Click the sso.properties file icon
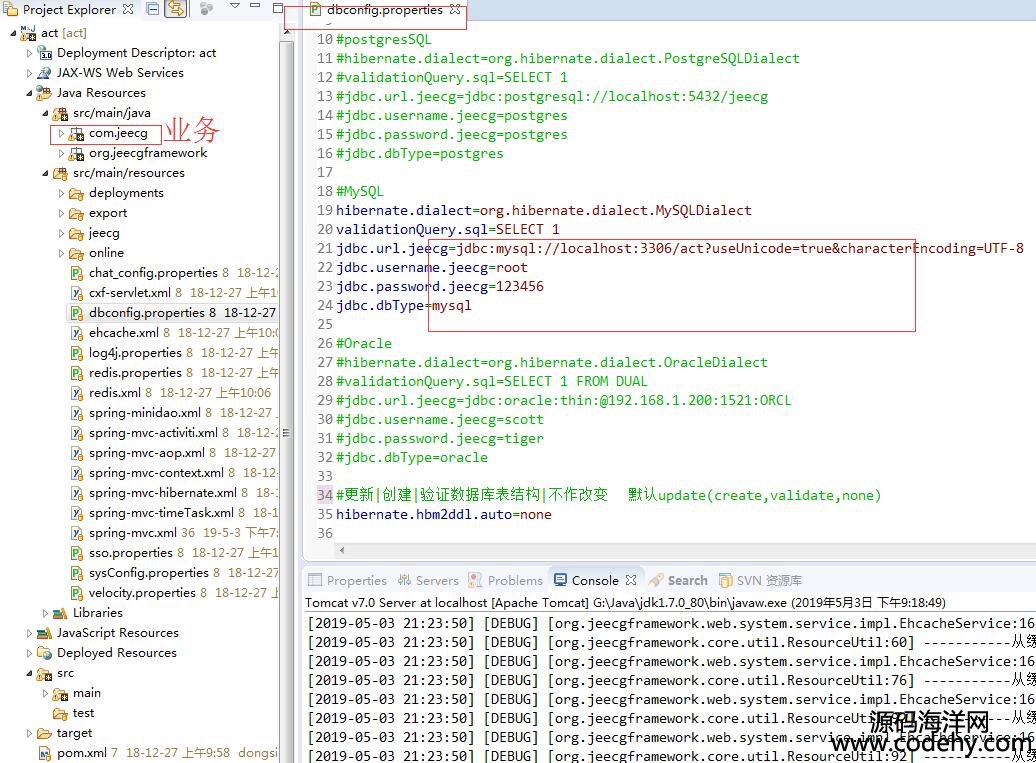Screen dimensions: 1036x763 tap(77, 553)
